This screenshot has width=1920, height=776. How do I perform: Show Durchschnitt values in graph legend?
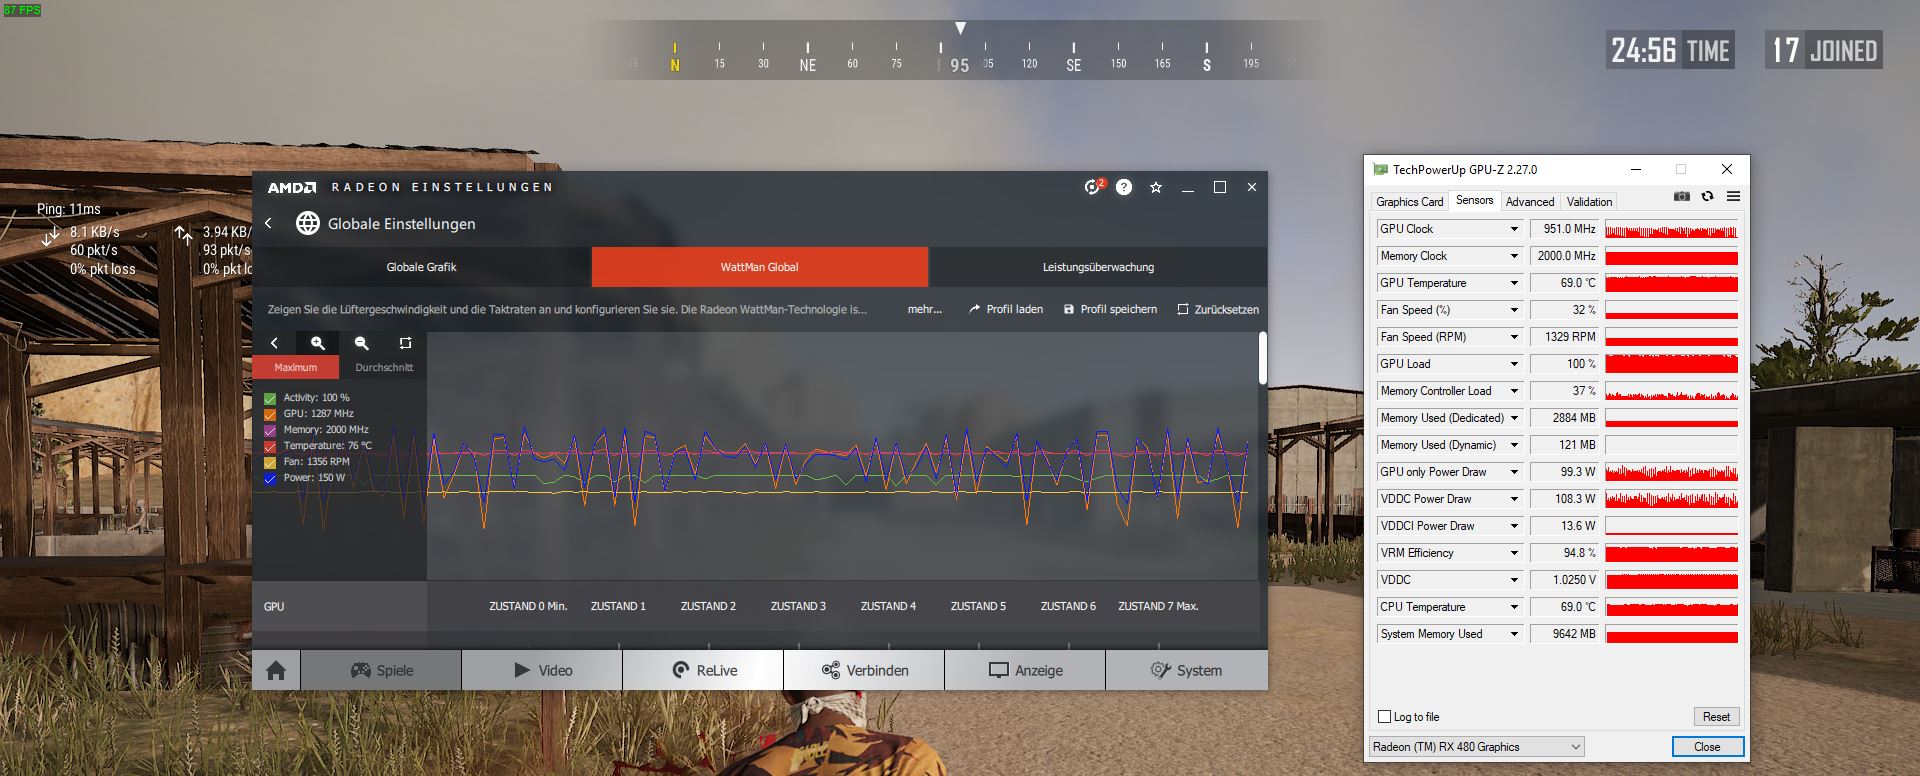pos(384,367)
